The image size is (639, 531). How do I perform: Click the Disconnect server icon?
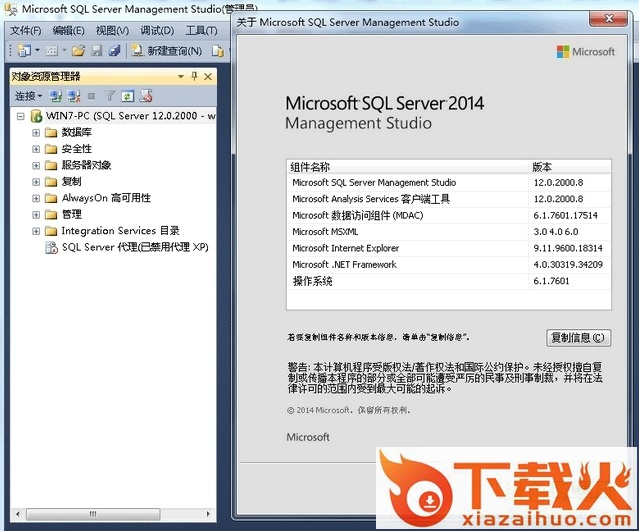click(x=74, y=96)
